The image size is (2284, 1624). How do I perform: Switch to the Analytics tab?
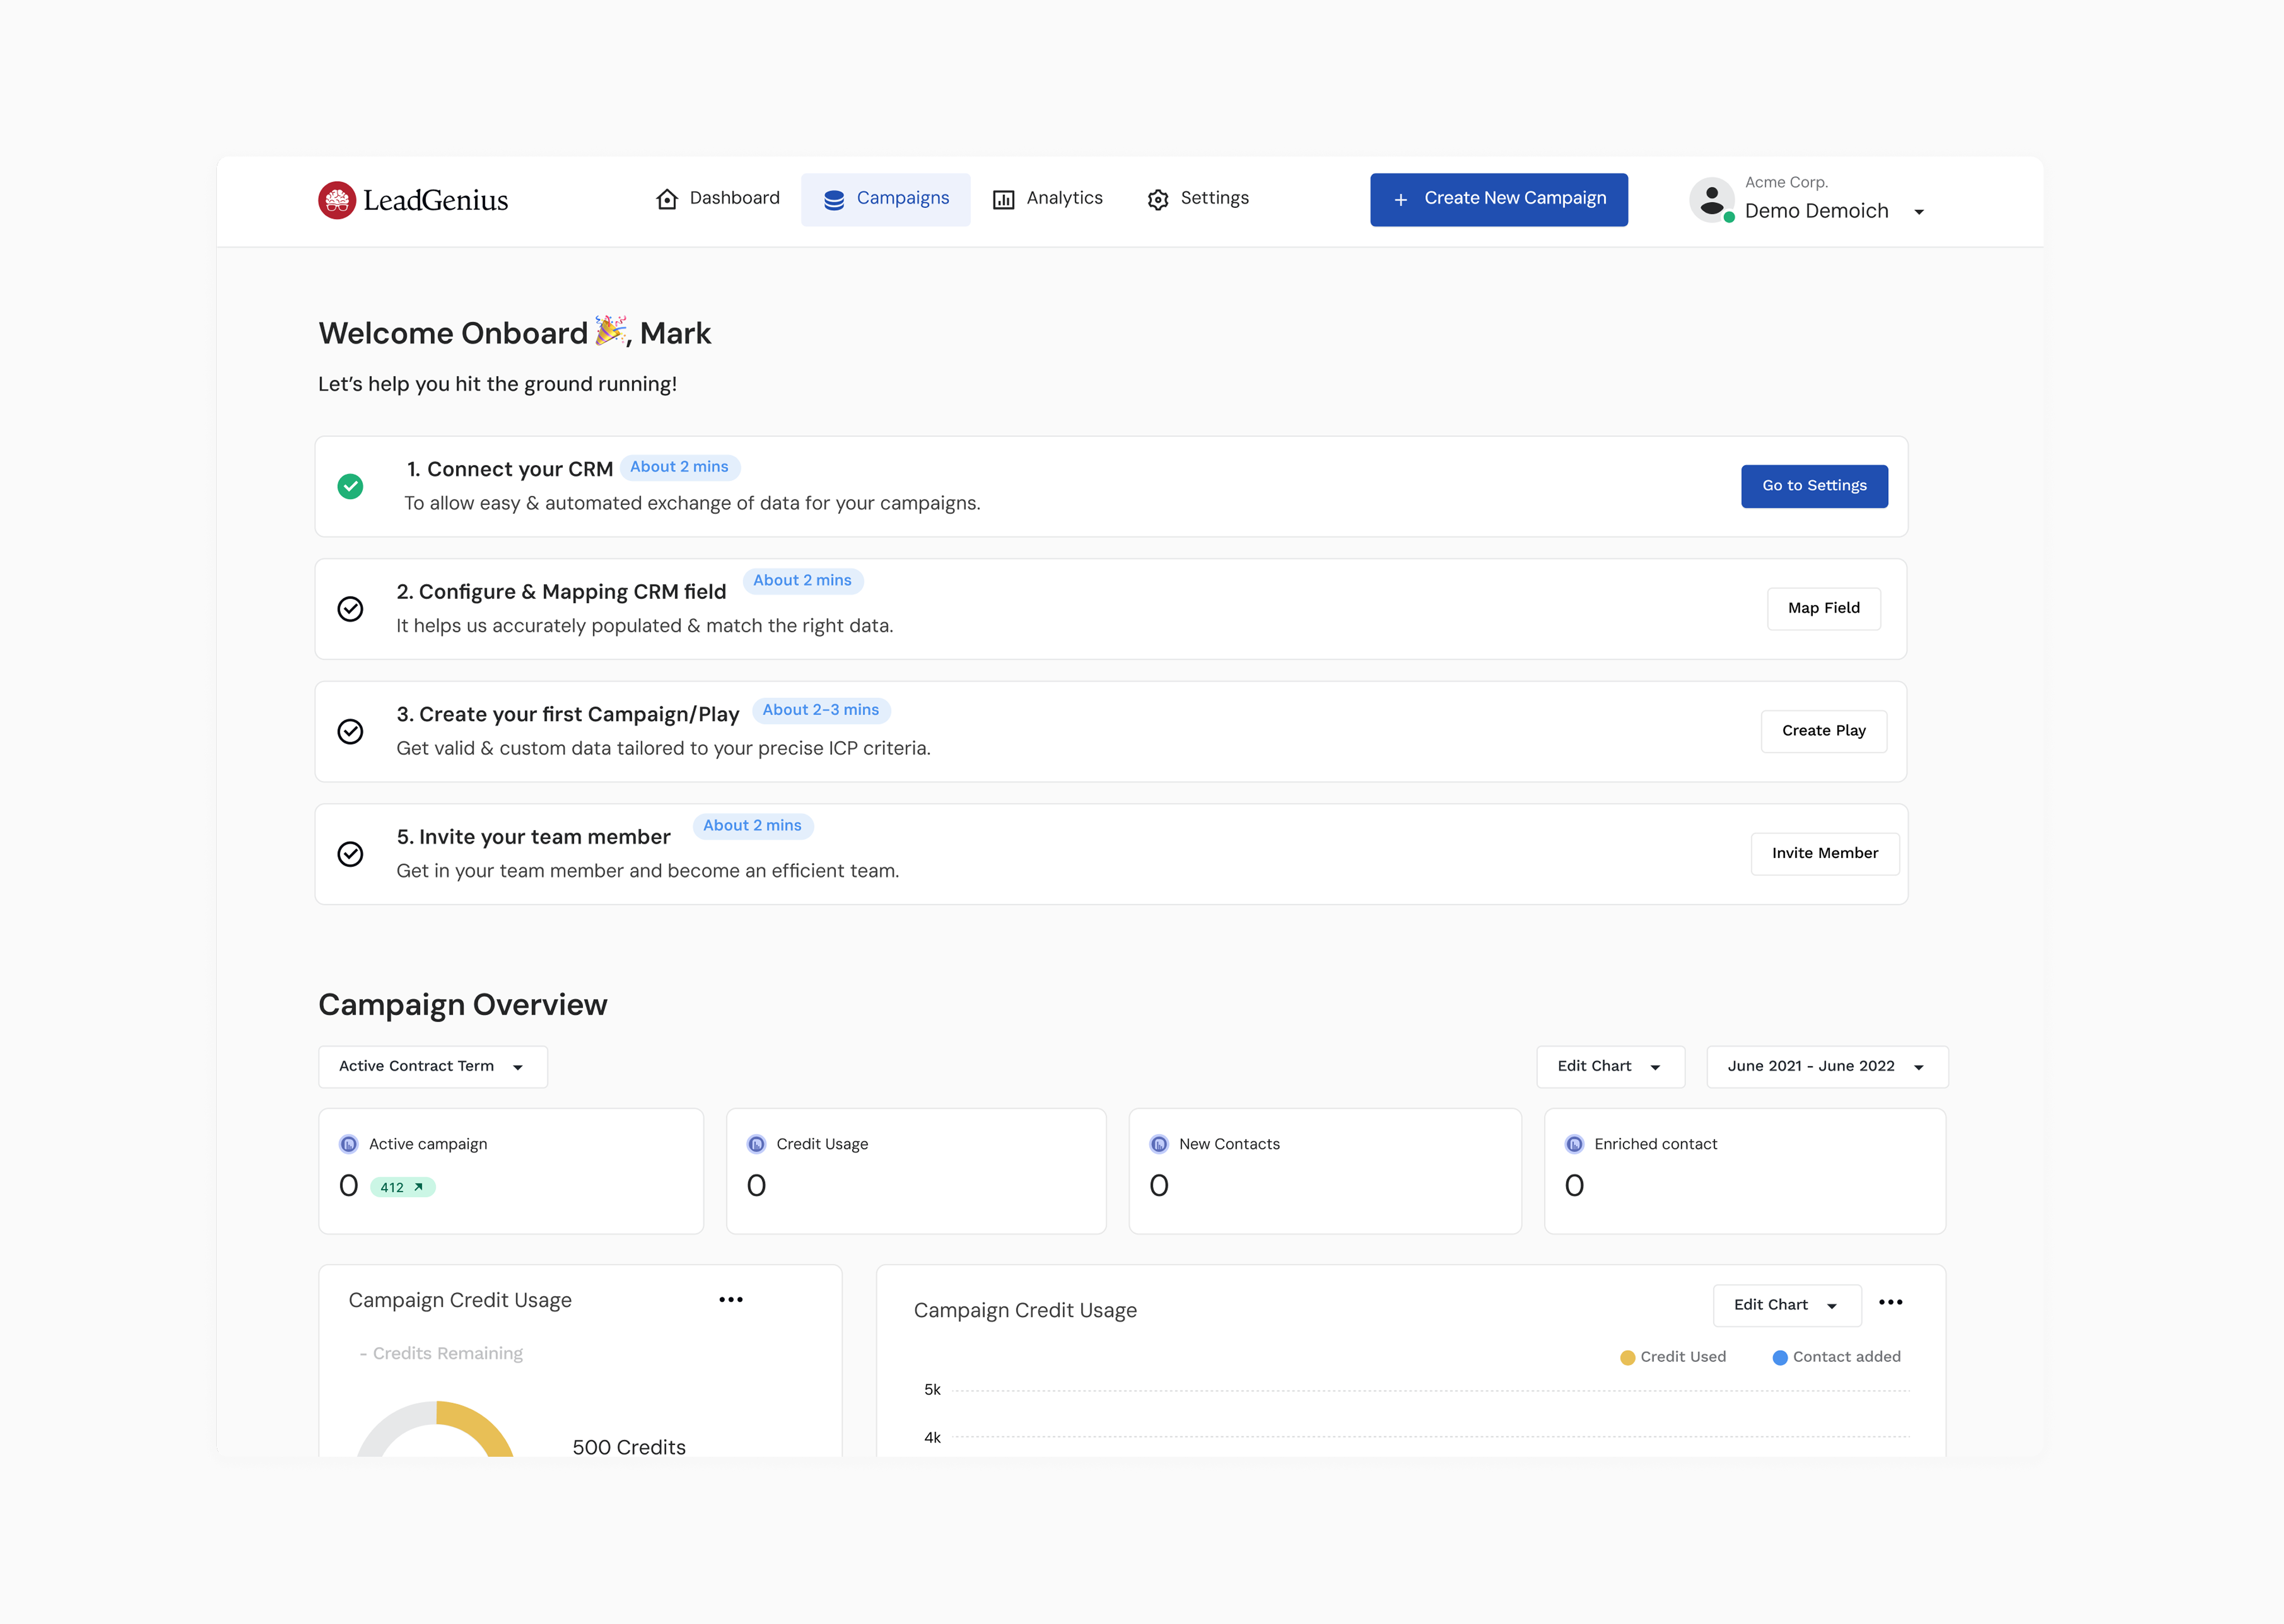1047,199
